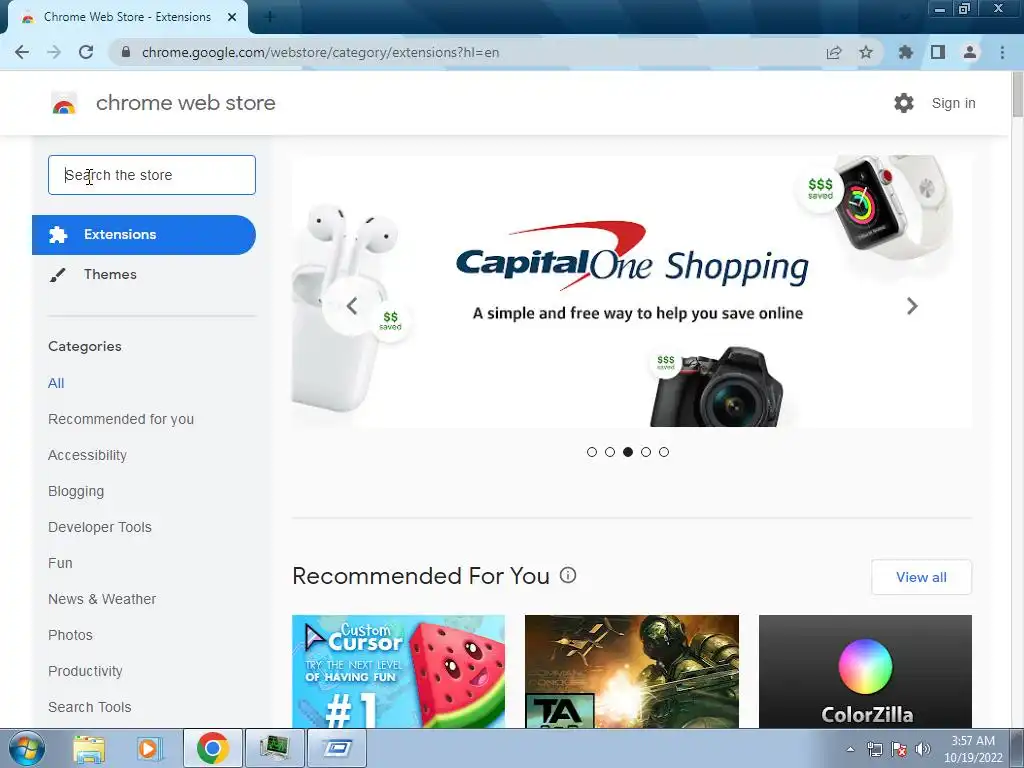
Task: Click the info icon beside Recommended For You
Action: point(568,575)
